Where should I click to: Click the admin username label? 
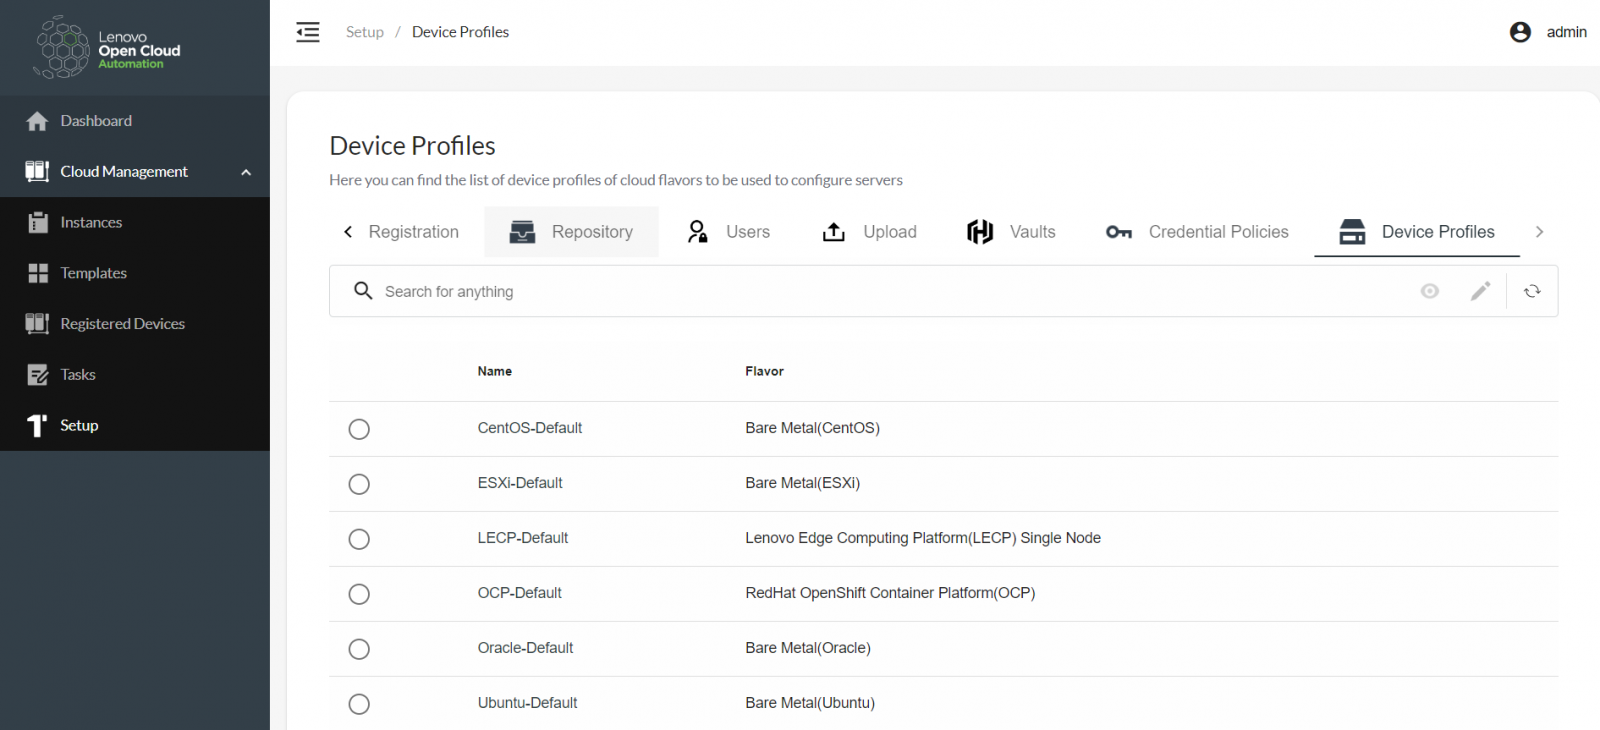pos(1566,32)
